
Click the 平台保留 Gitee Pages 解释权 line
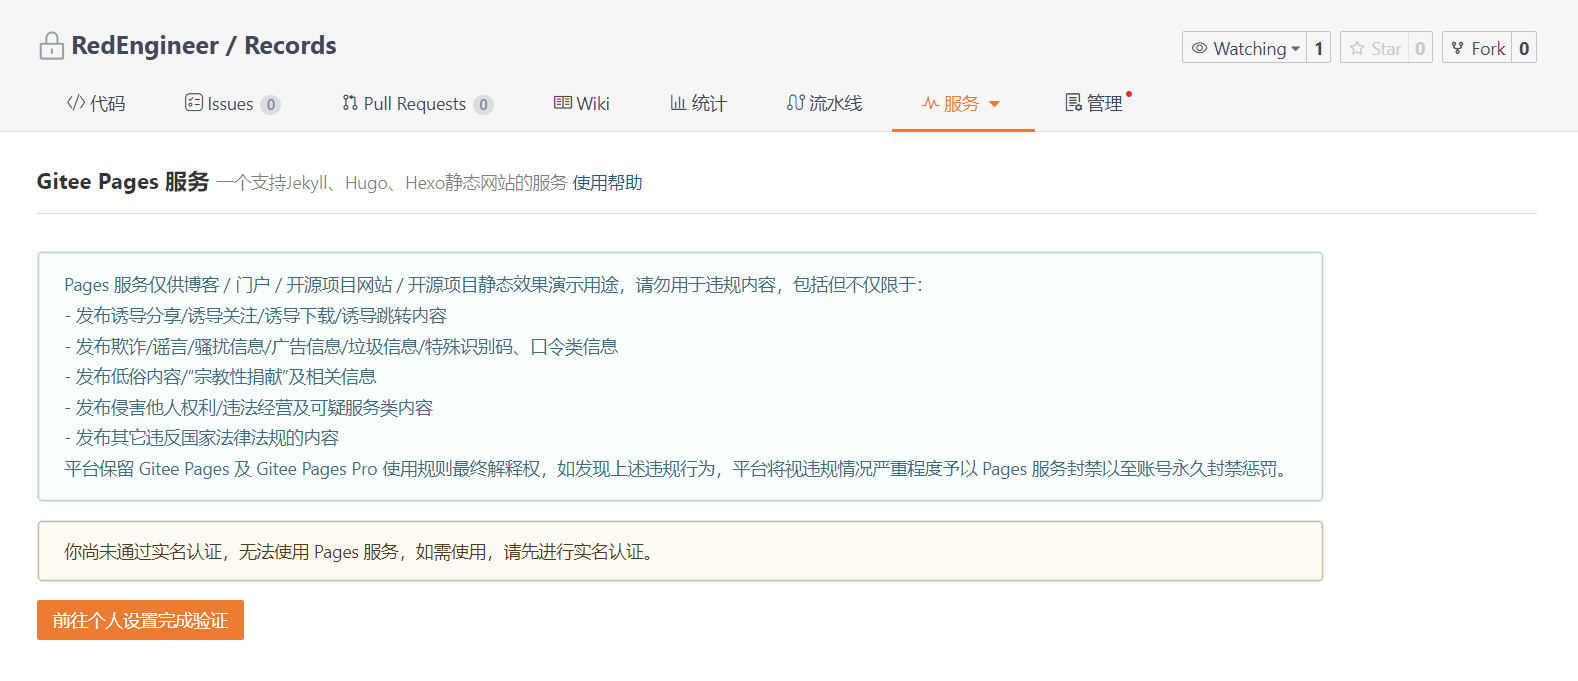pos(679,469)
